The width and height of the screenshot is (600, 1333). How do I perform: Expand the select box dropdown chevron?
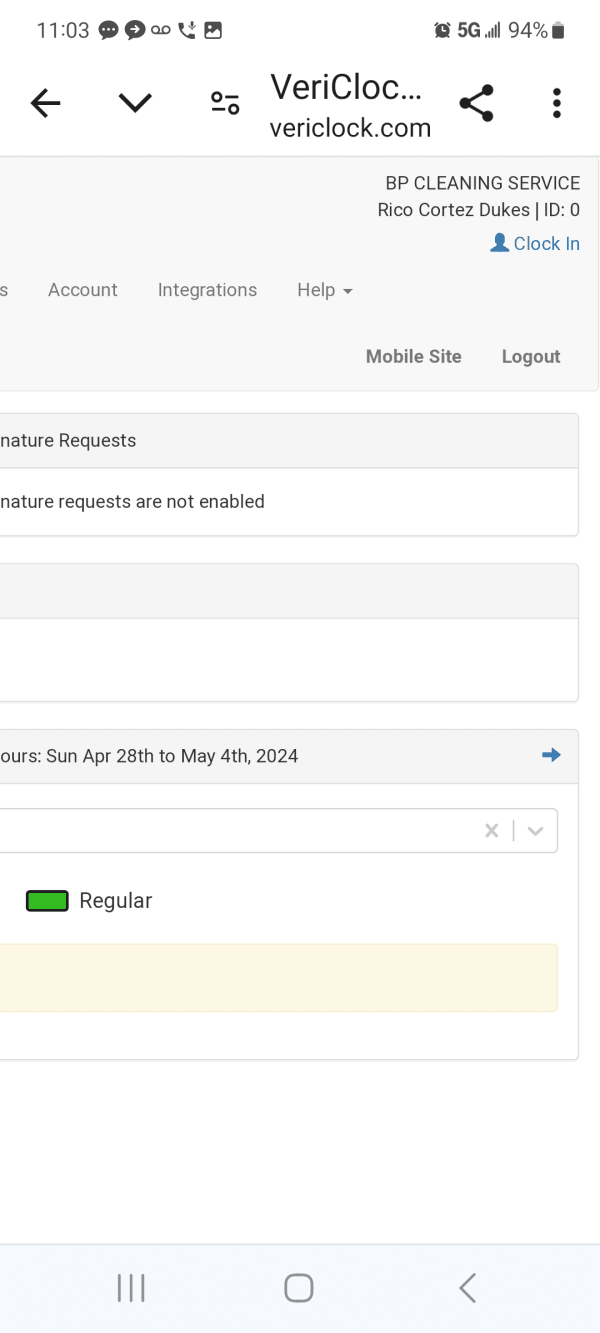click(535, 830)
